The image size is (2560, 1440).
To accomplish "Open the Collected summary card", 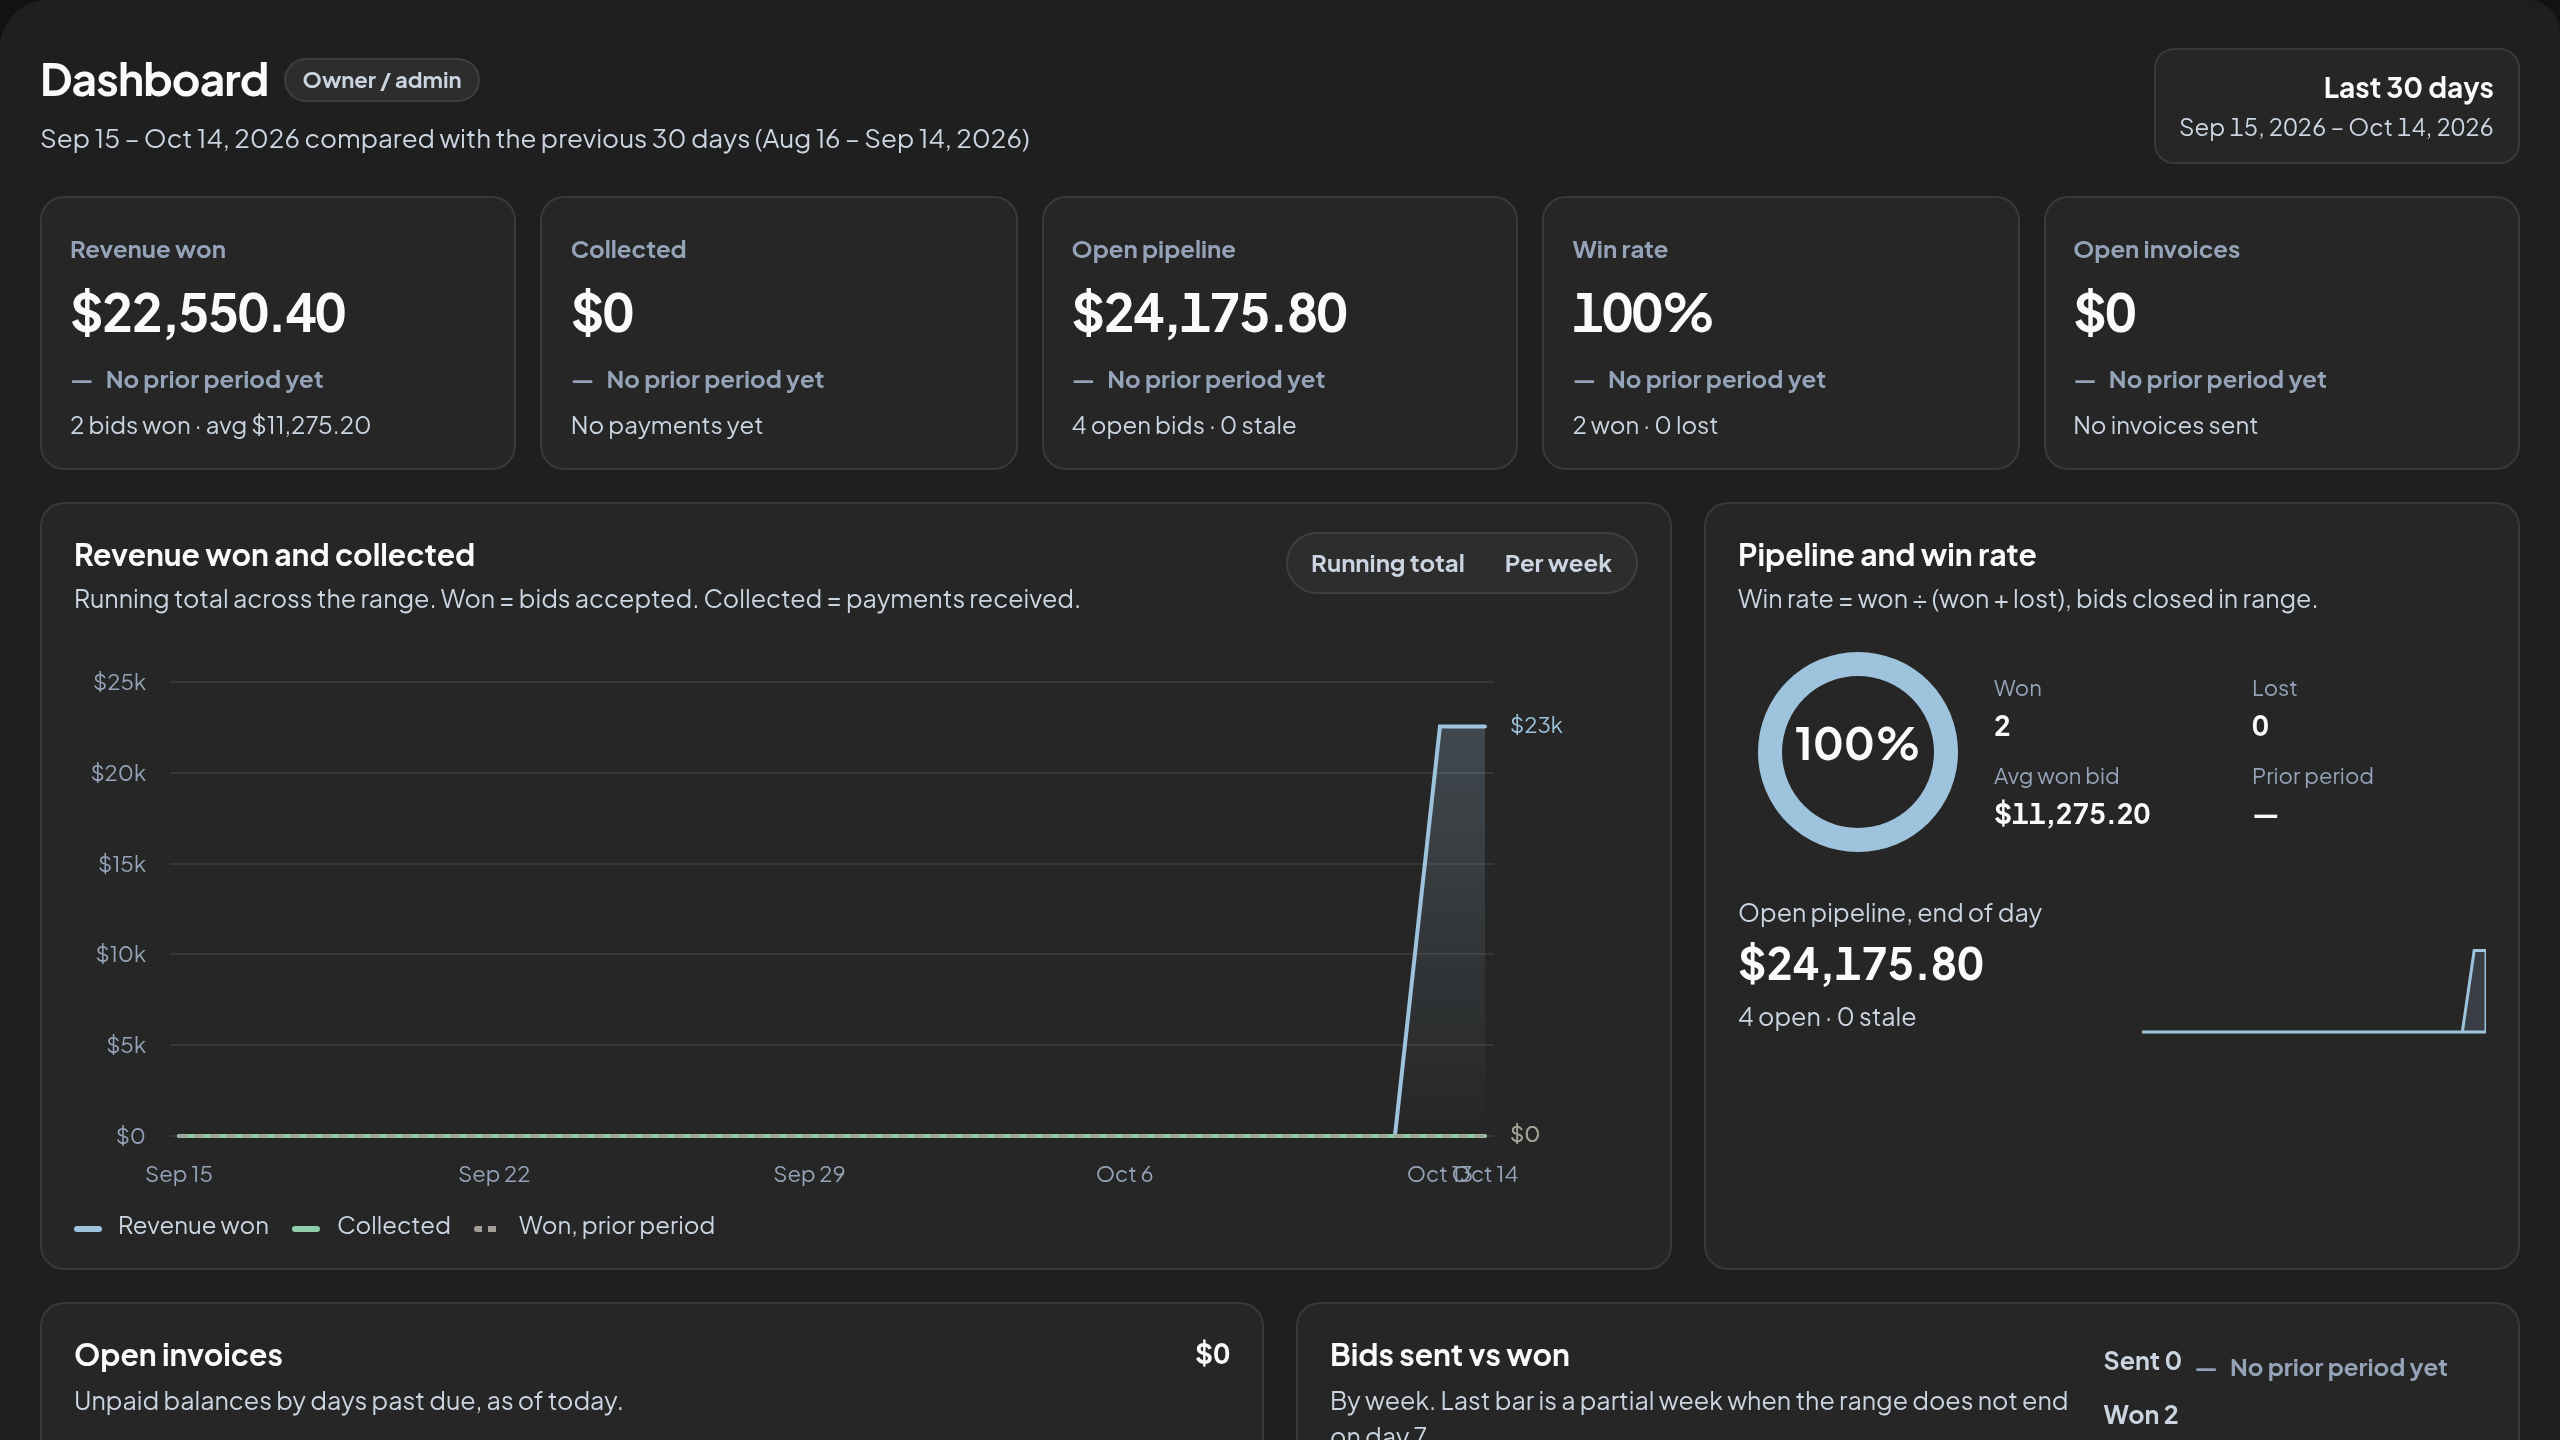I will [x=778, y=333].
